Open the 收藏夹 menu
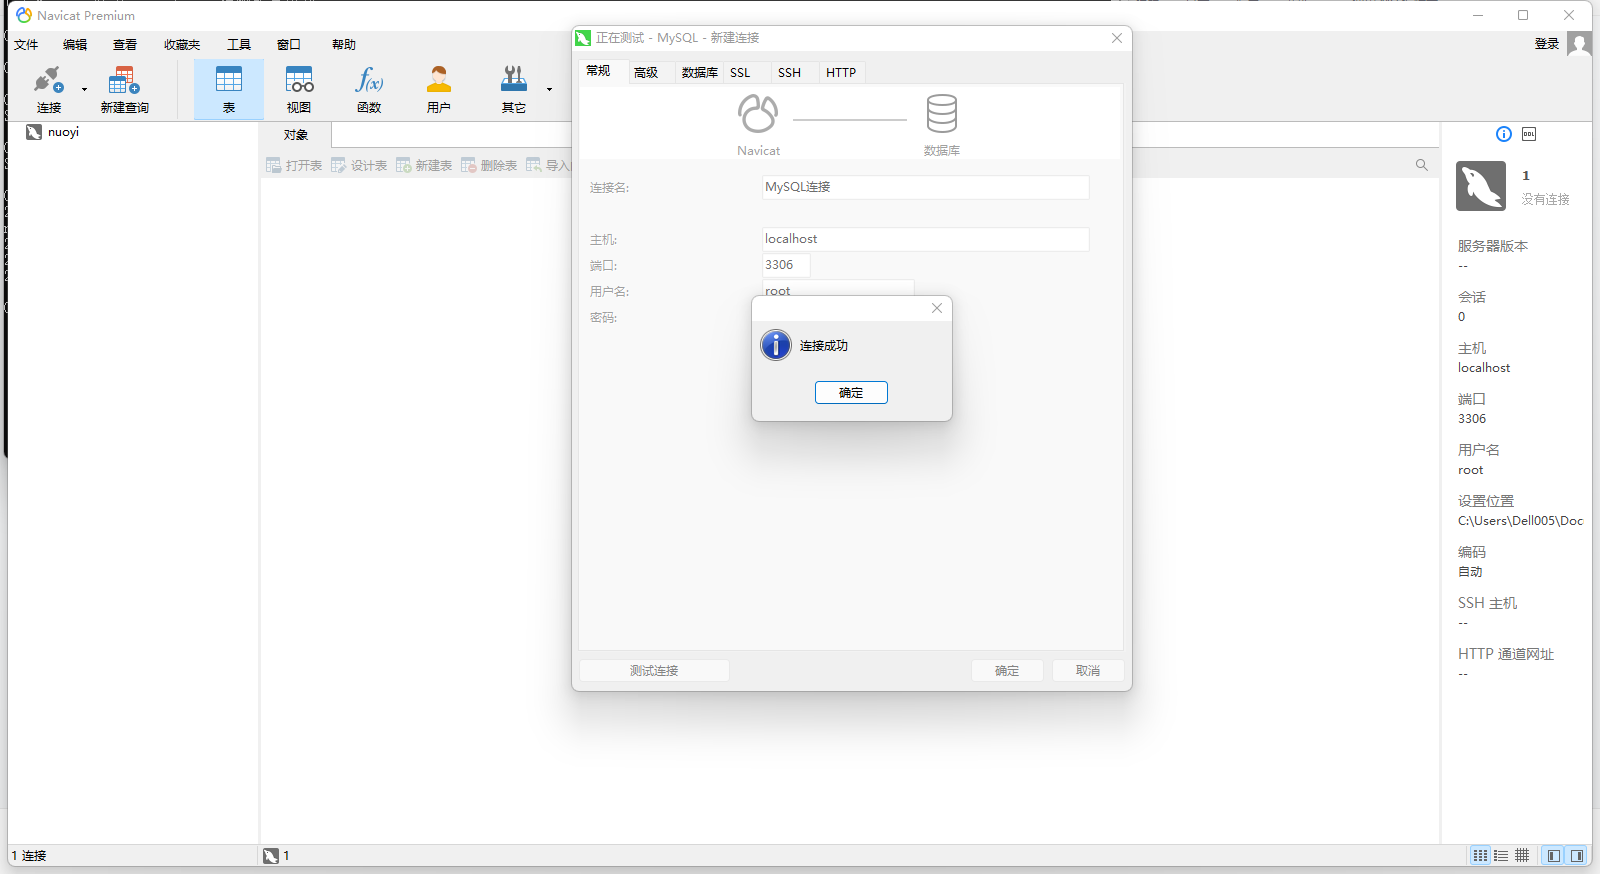The width and height of the screenshot is (1600, 874). (182, 45)
